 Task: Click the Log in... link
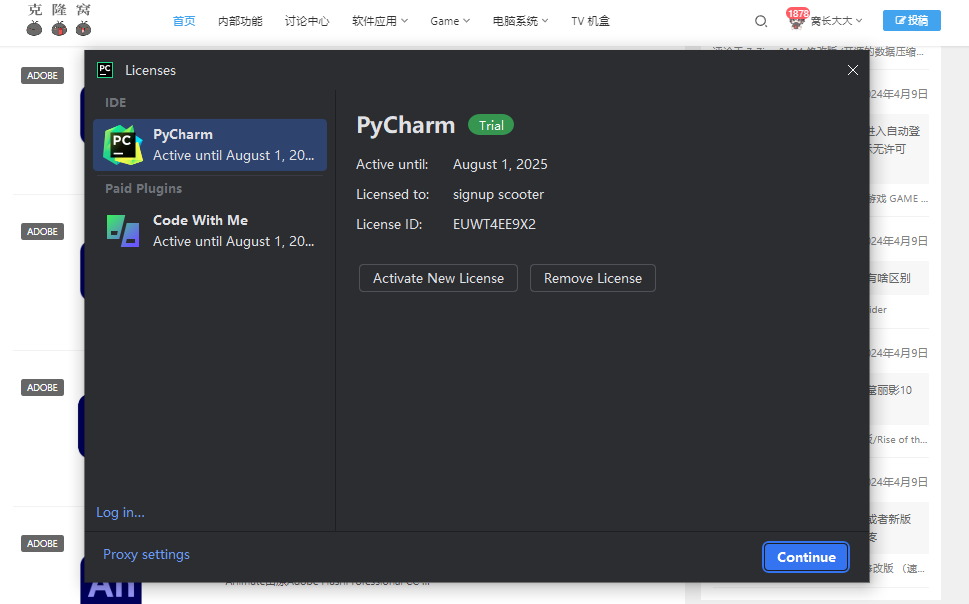click(x=121, y=513)
